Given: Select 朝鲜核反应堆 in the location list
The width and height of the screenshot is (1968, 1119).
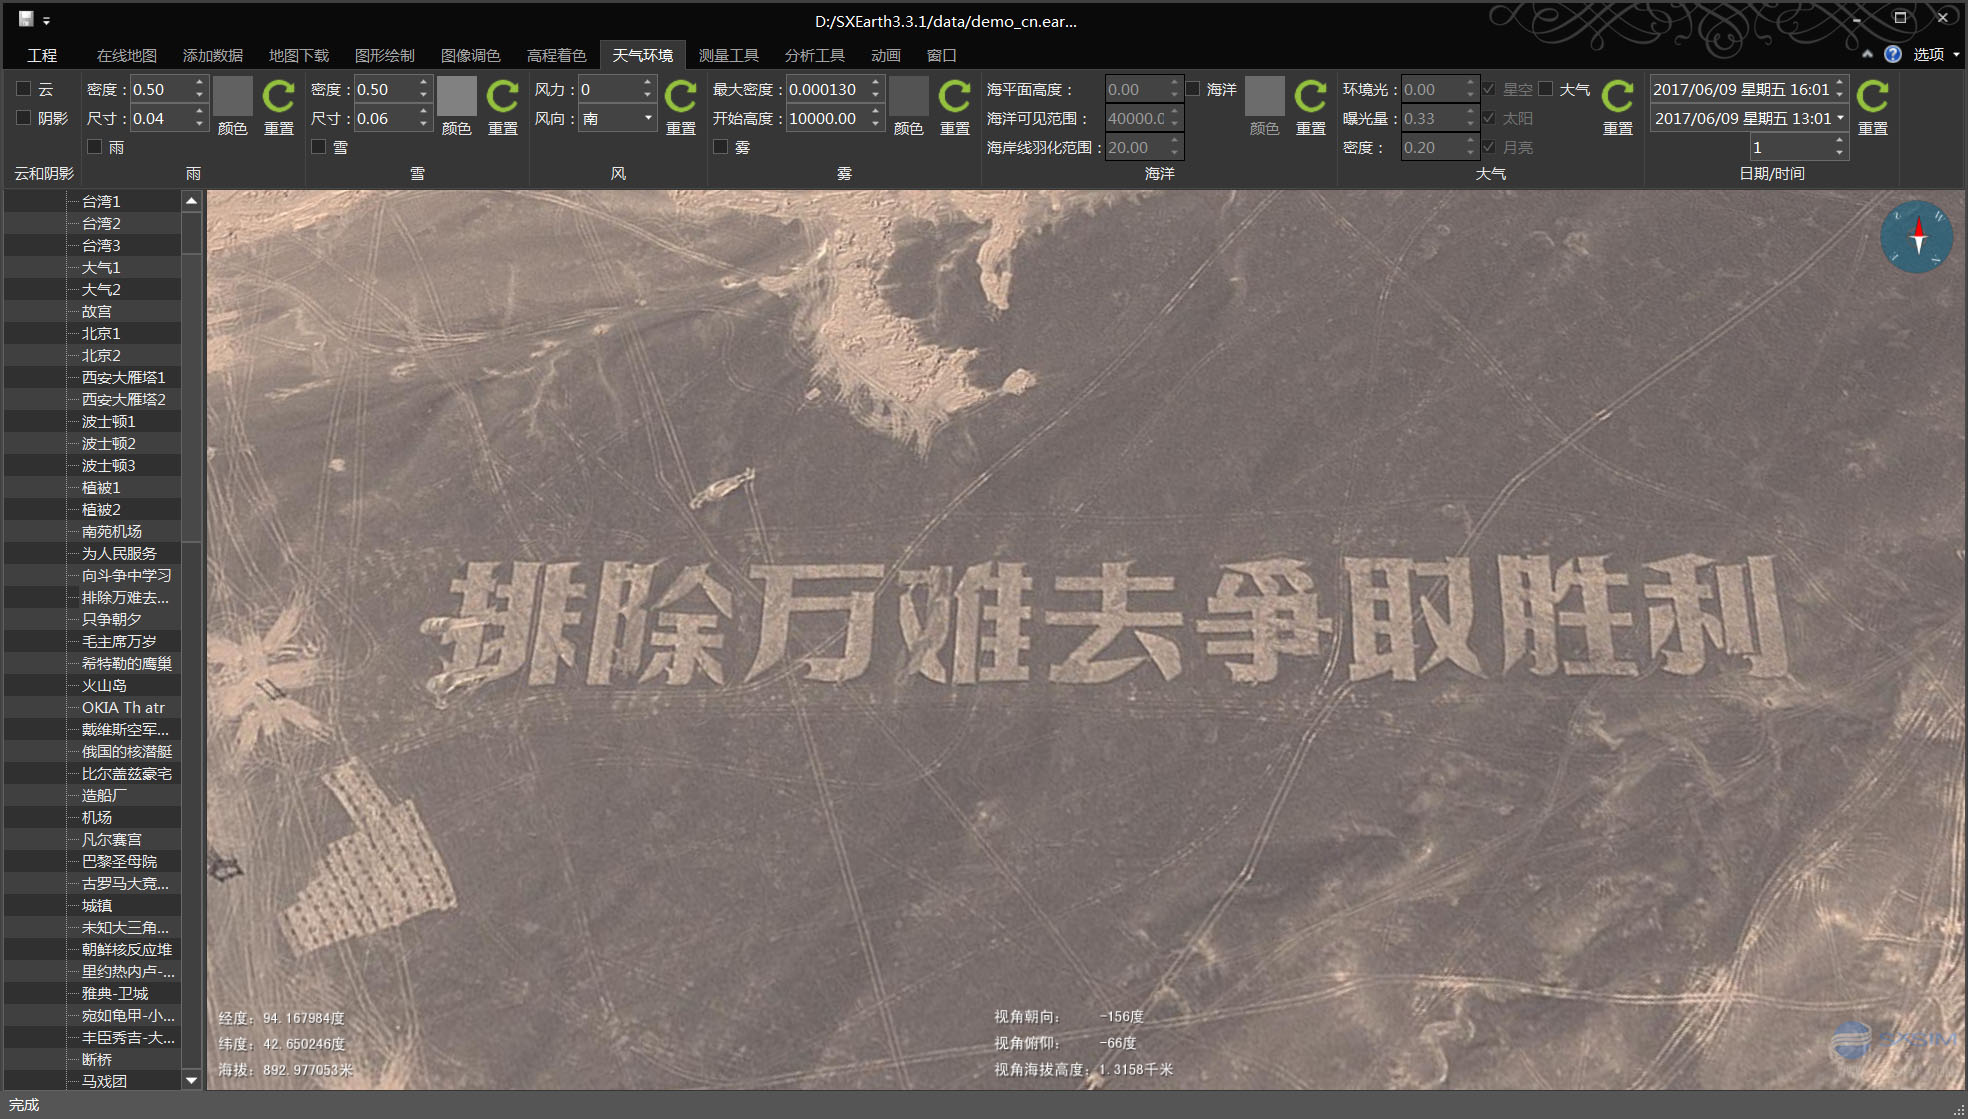Looking at the screenshot, I should 127,949.
